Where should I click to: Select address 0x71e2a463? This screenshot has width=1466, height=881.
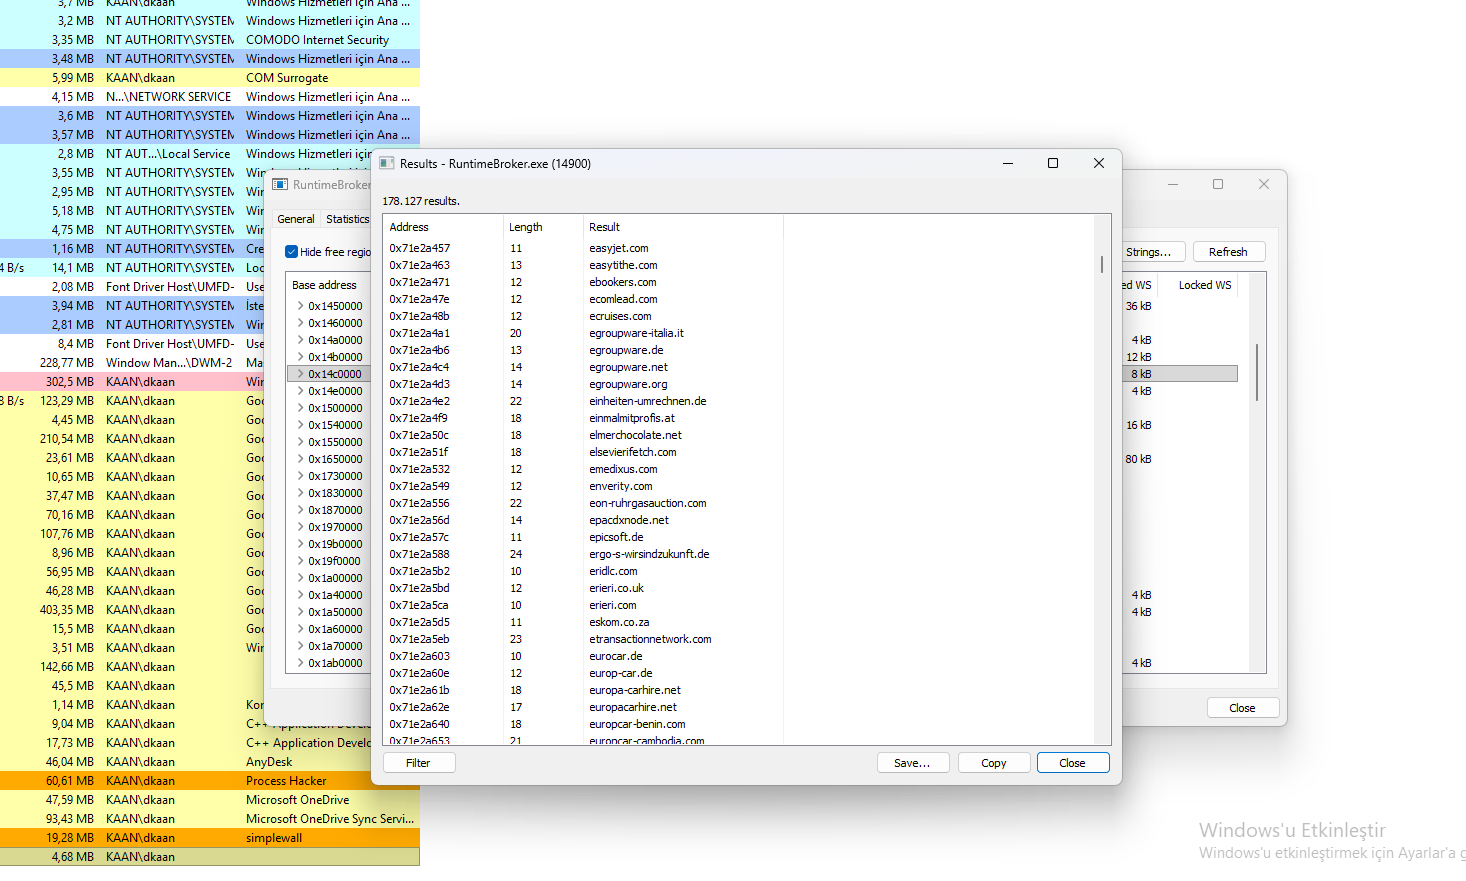(x=420, y=265)
